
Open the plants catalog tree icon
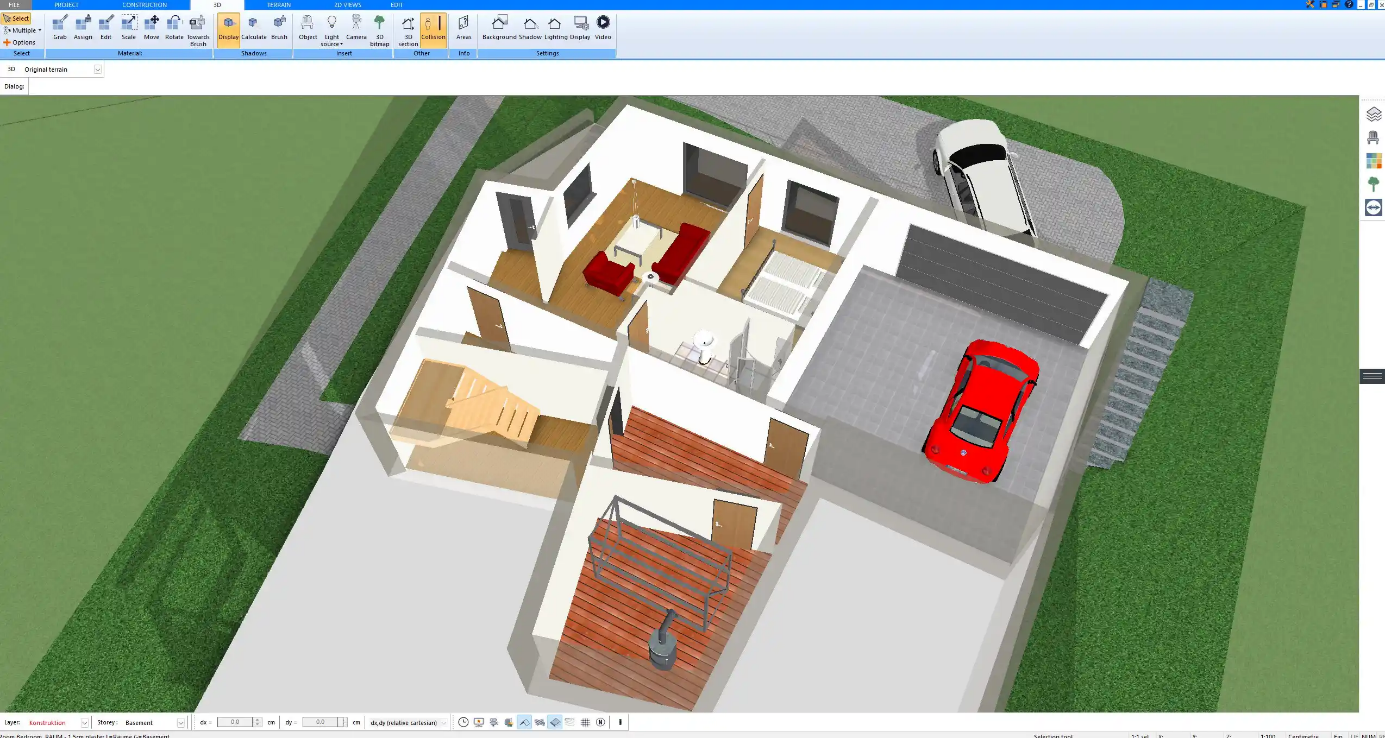[1373, 184]
